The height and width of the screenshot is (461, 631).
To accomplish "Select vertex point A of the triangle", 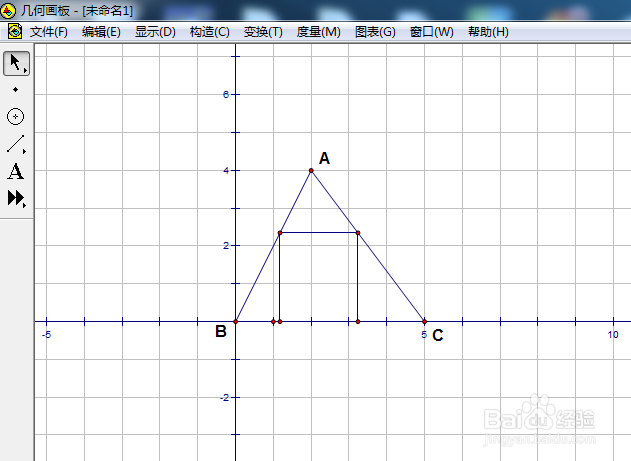I will [x=311, y=171].
